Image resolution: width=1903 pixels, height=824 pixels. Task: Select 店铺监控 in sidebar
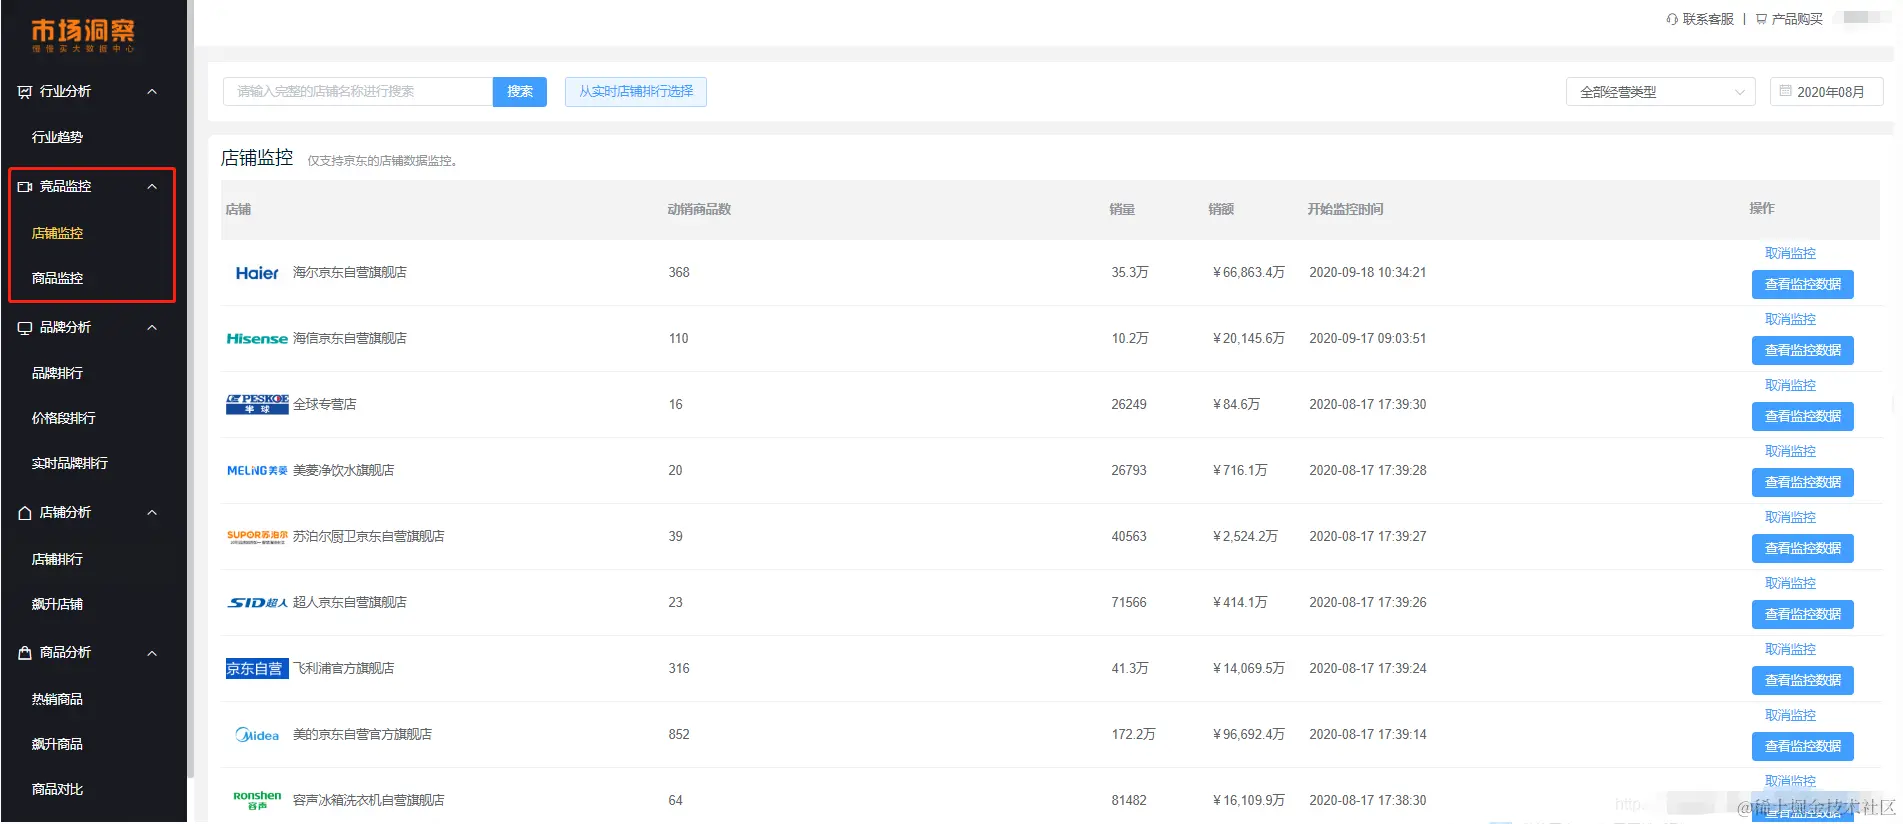pyautogui.click(x=57, y=234)
